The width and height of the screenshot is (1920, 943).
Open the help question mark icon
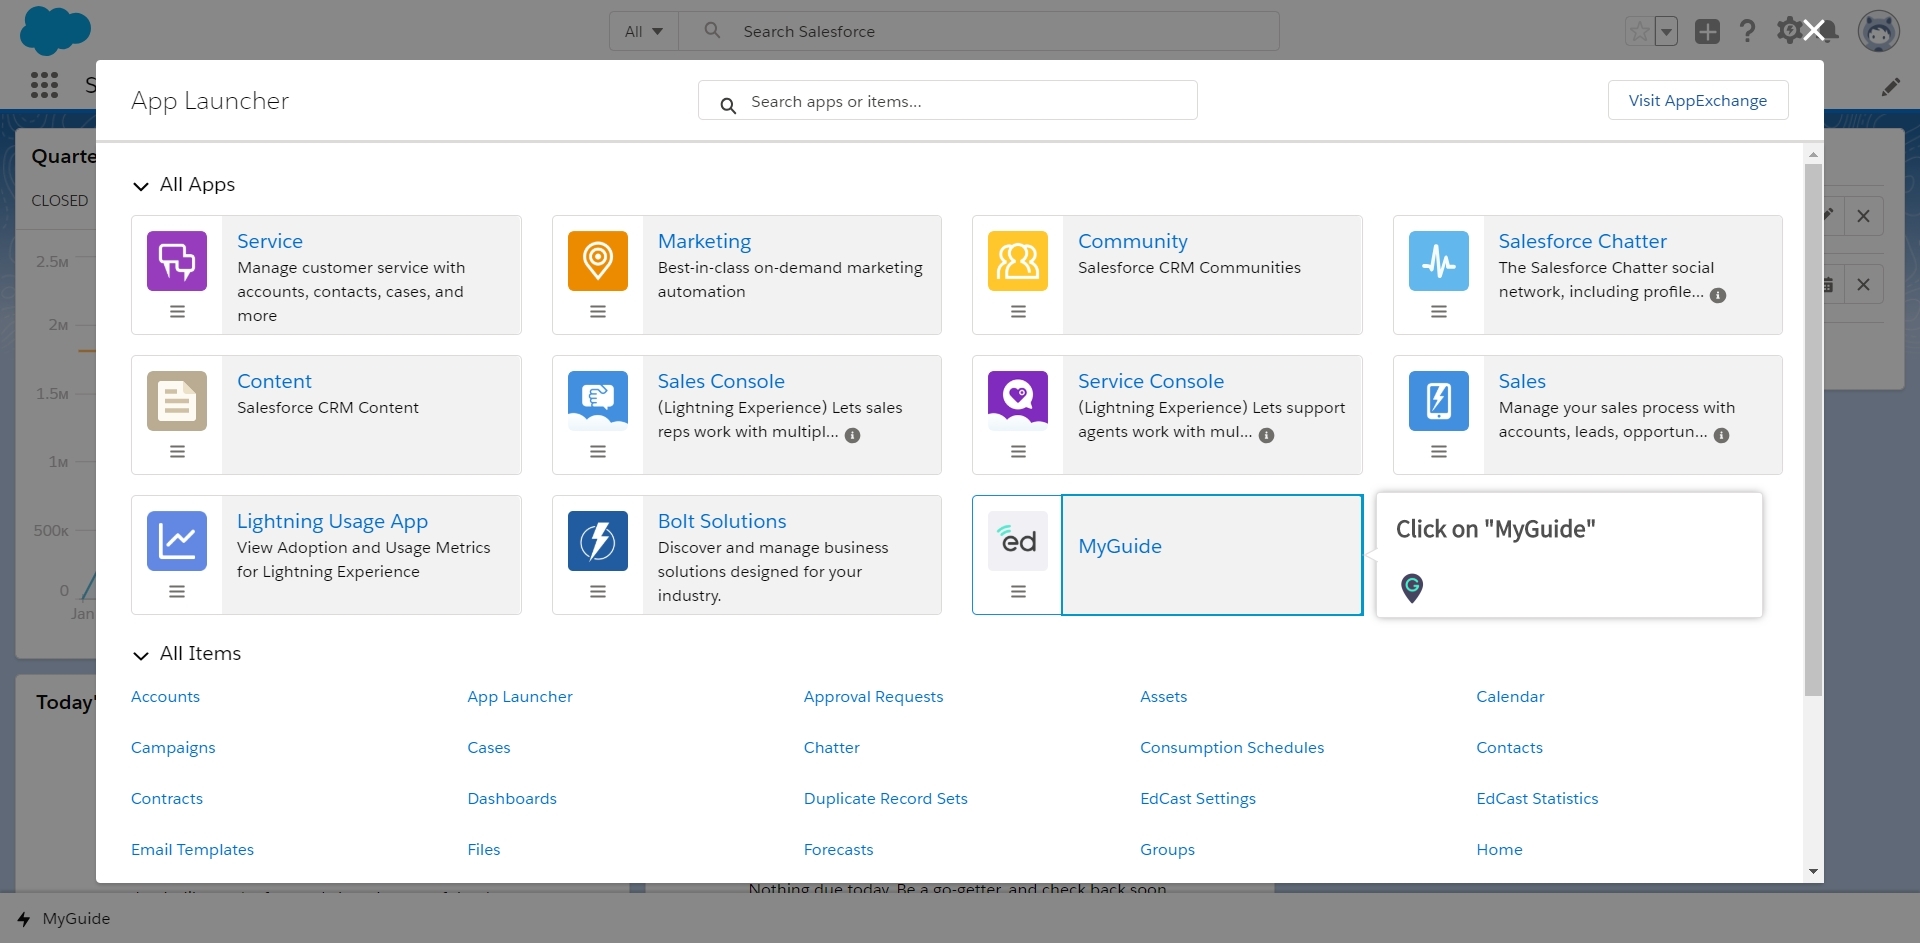tap(1747, 31)
